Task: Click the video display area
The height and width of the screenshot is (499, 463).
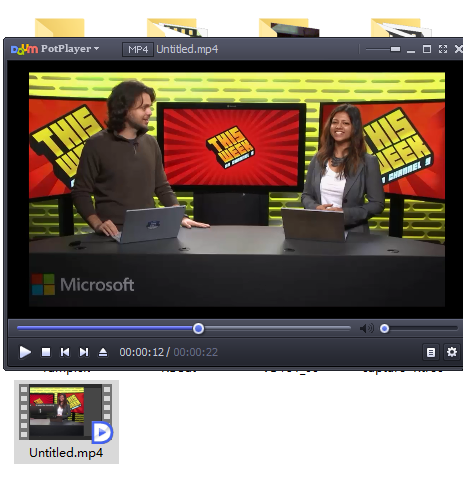Action: pos(237,189)
